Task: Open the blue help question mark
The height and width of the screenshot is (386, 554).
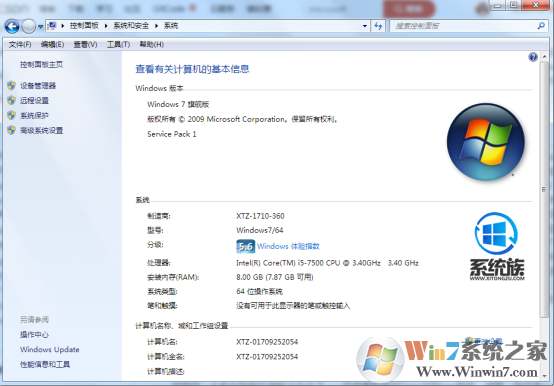Action: click(533, 57)
